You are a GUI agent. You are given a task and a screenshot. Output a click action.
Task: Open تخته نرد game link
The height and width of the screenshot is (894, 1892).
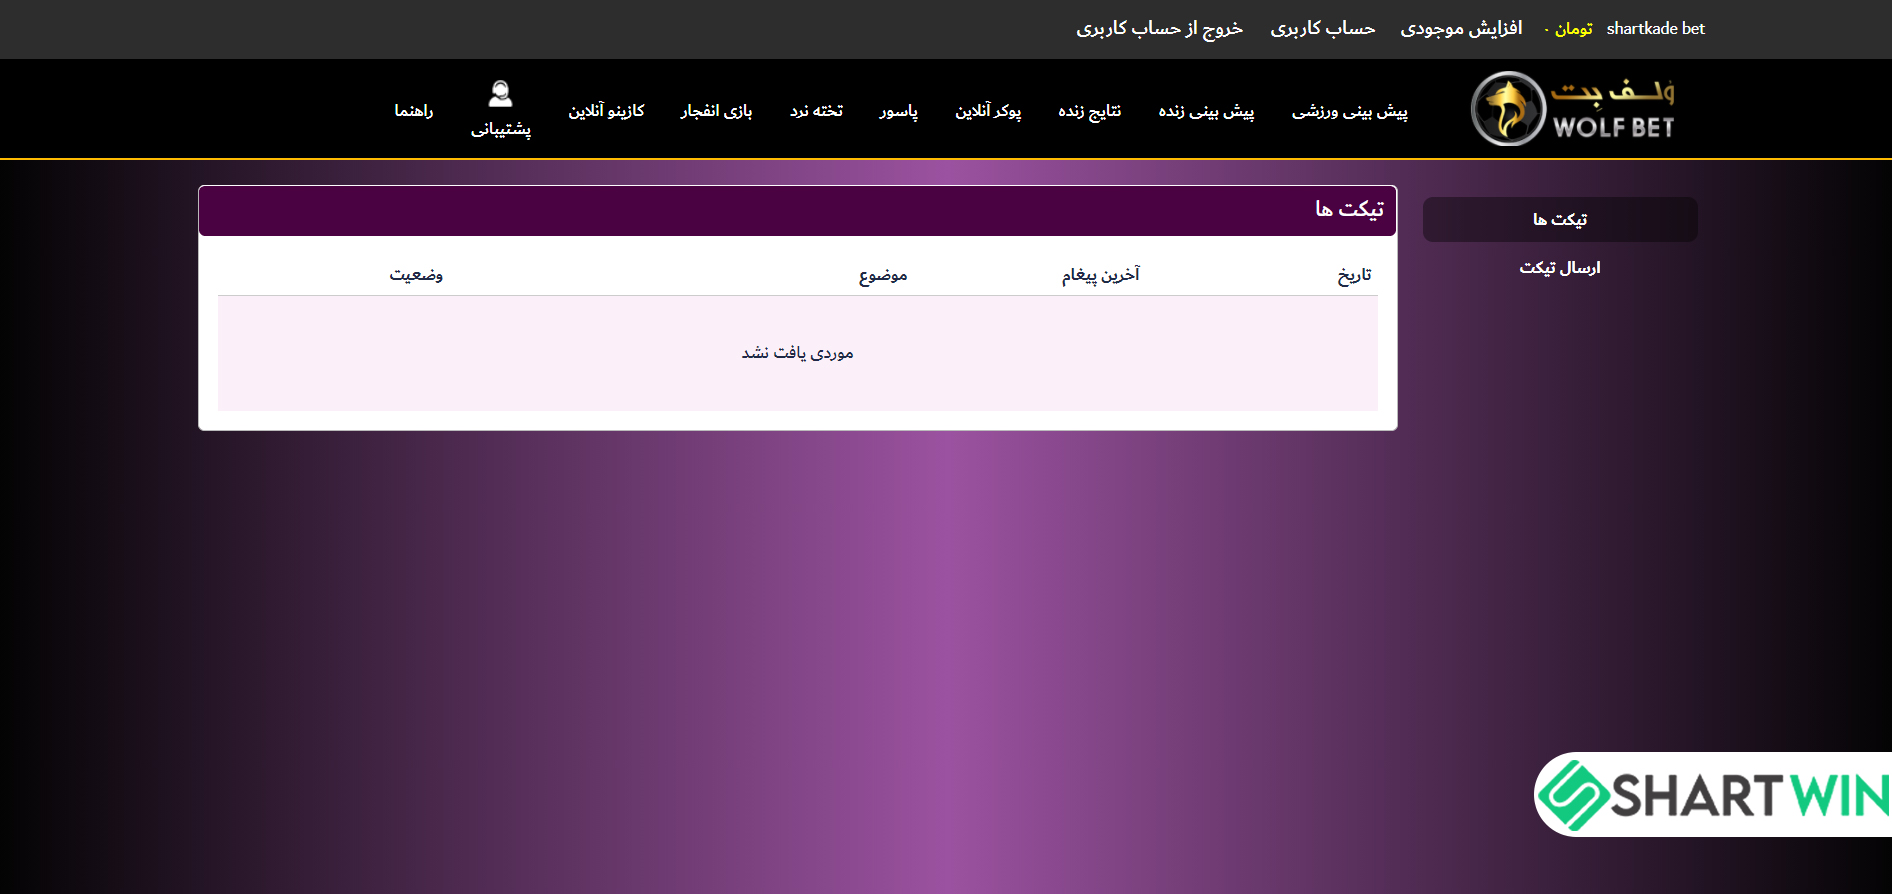816,111
